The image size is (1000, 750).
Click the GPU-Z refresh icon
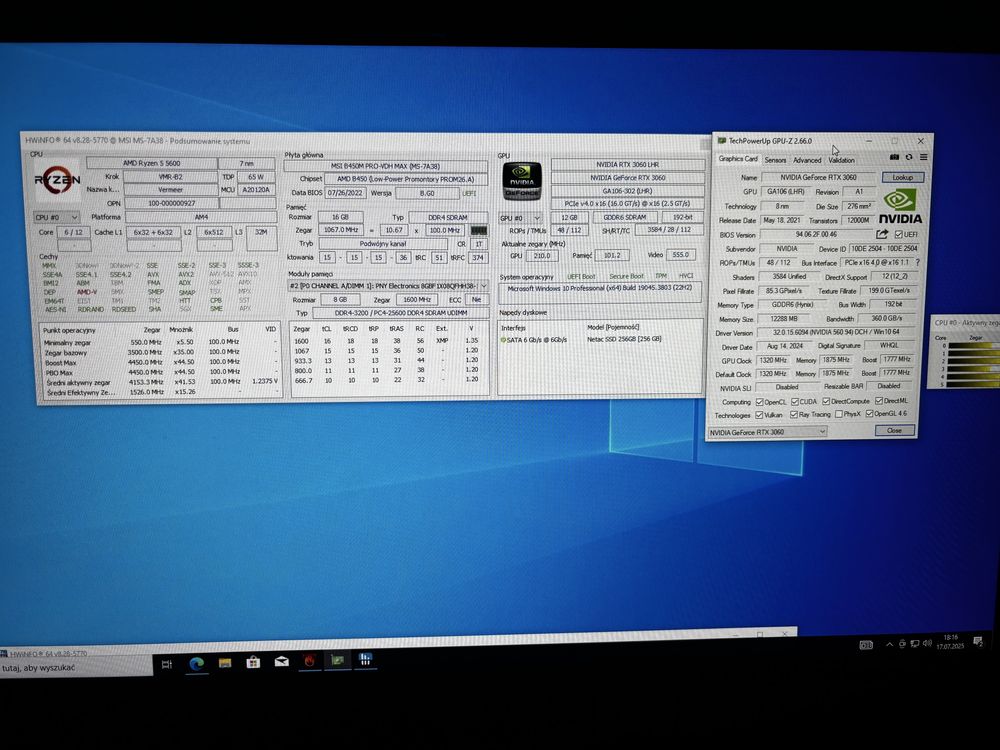[909, 157]
